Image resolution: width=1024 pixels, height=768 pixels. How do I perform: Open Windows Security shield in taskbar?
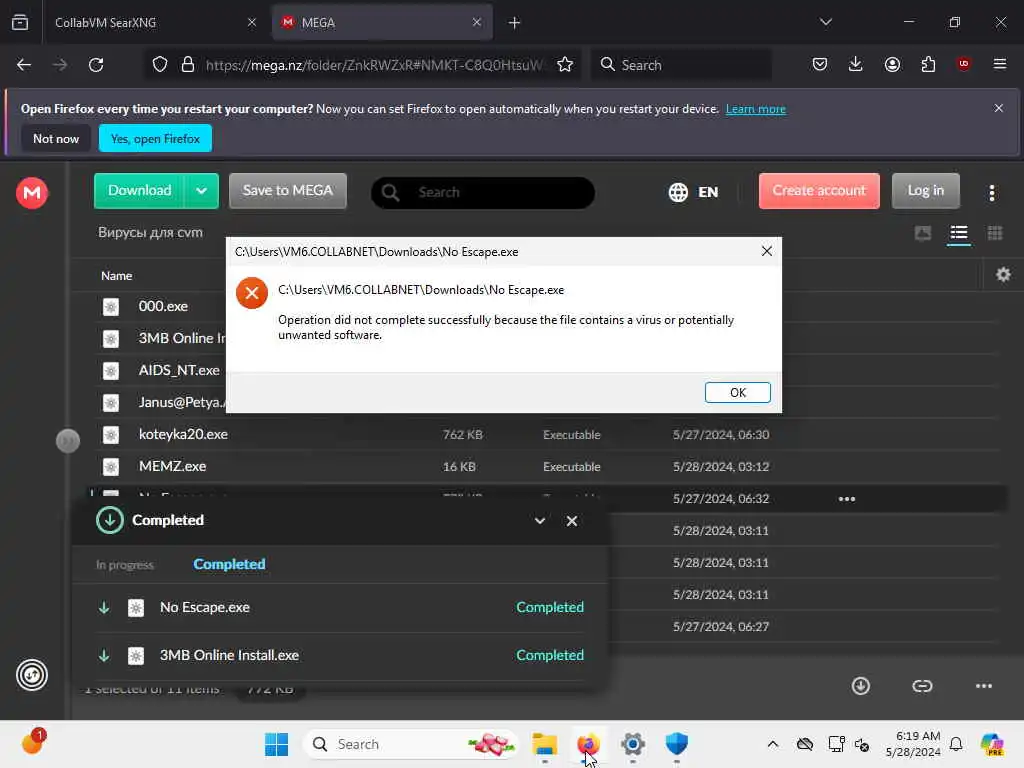[677, 744]
